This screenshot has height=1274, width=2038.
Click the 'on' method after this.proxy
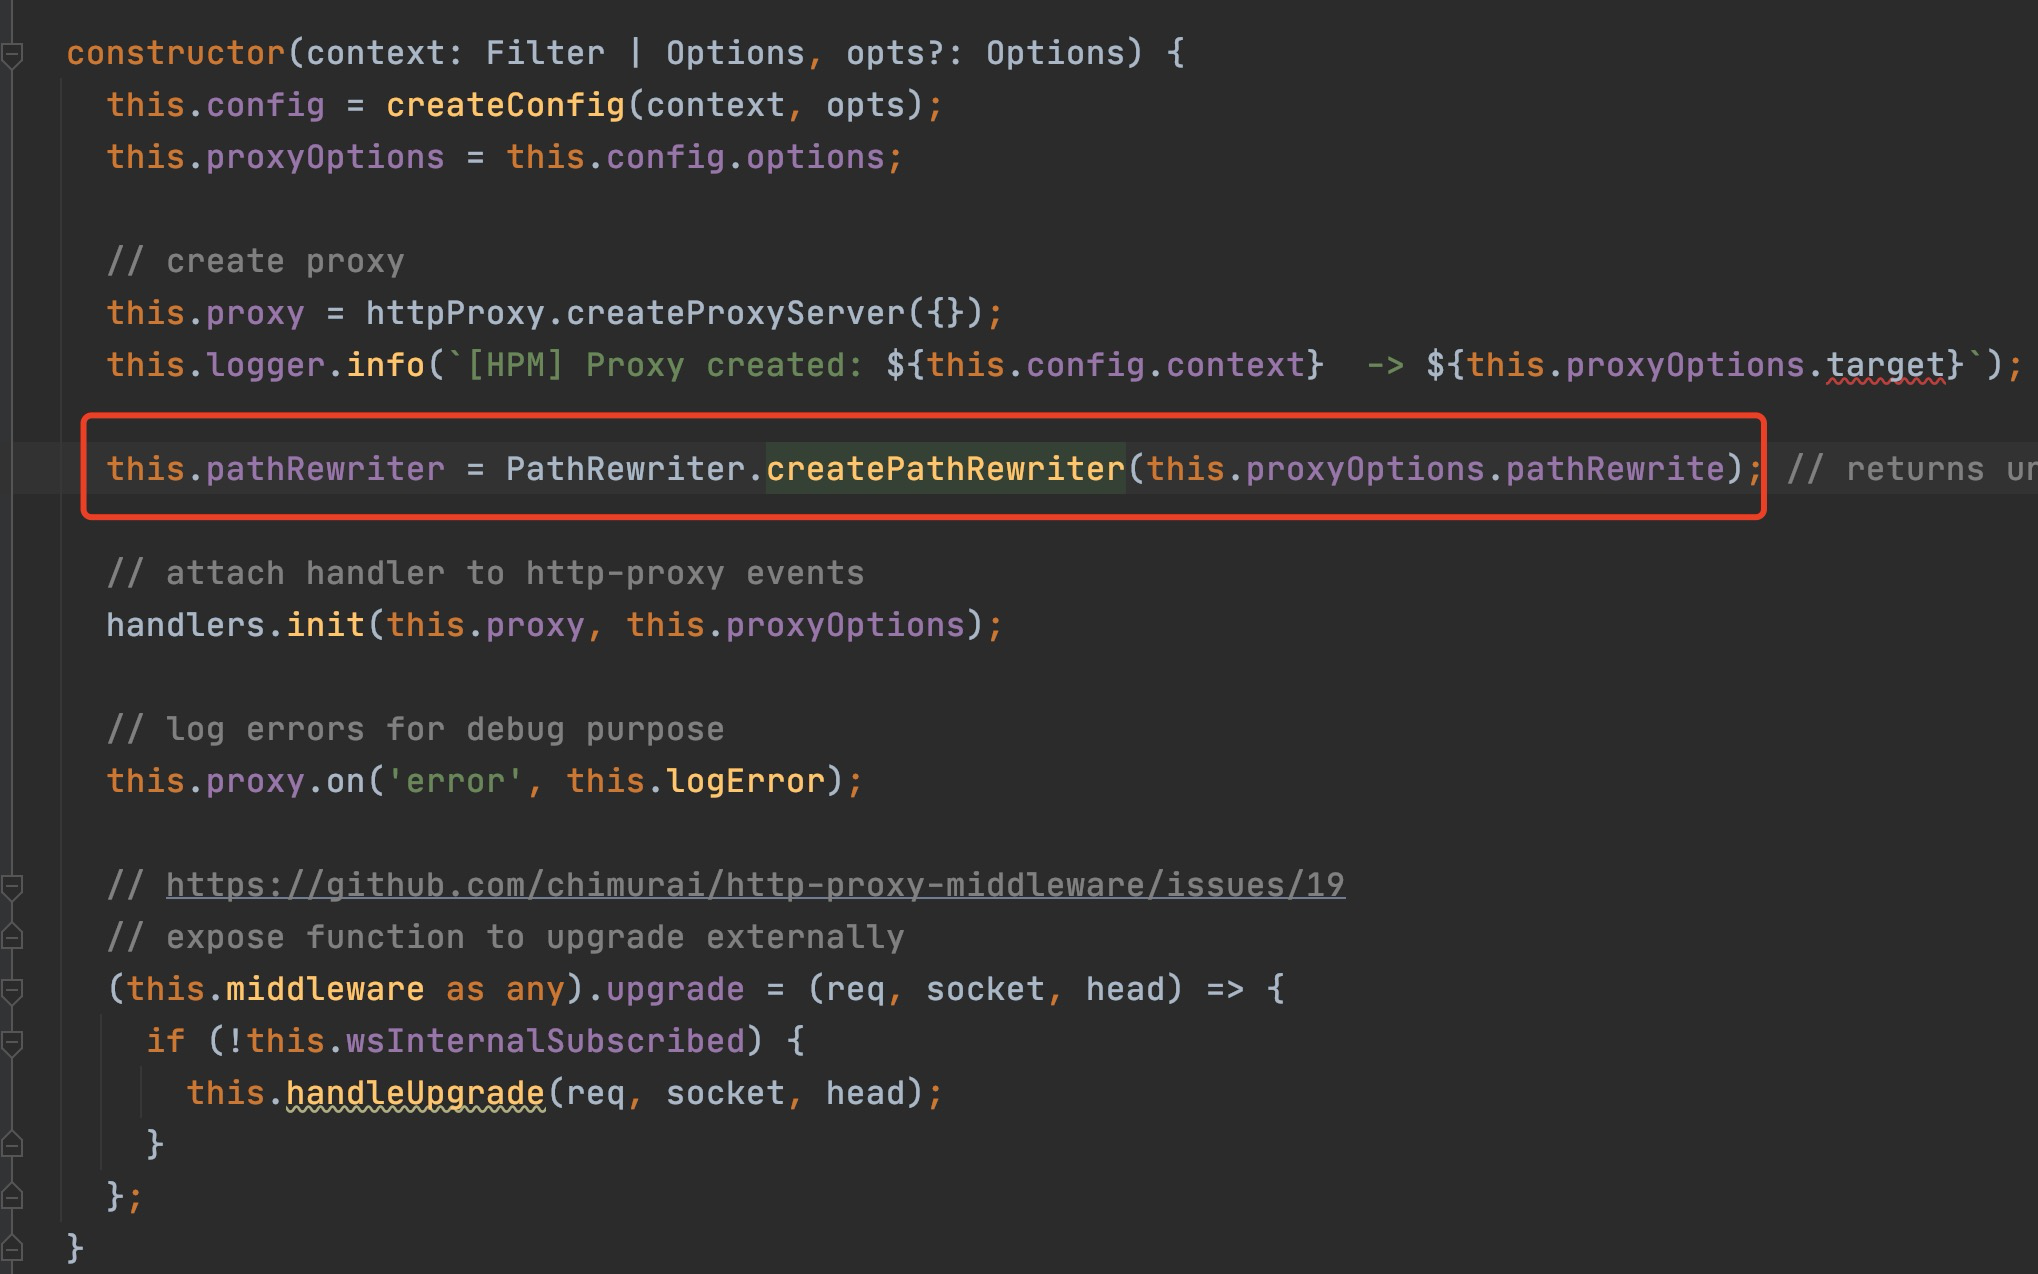click(x=345, y=781)
